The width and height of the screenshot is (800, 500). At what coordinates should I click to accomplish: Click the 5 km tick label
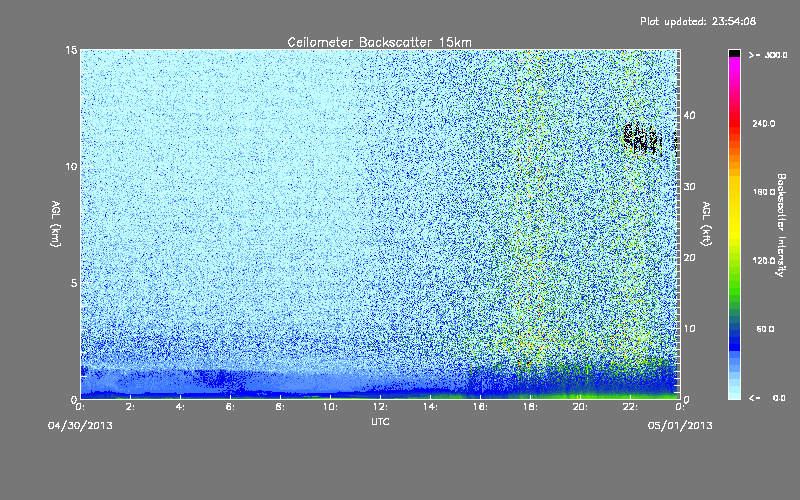[x=74, y=283]
